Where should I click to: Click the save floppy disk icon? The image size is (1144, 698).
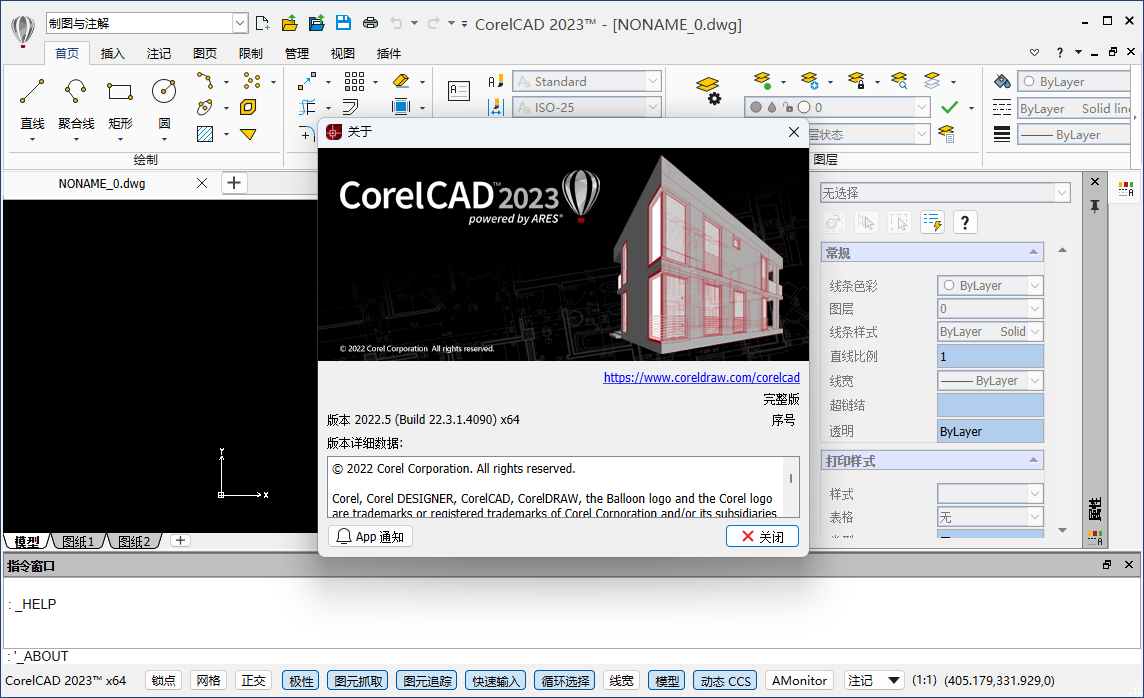click(x=343, y=23)
